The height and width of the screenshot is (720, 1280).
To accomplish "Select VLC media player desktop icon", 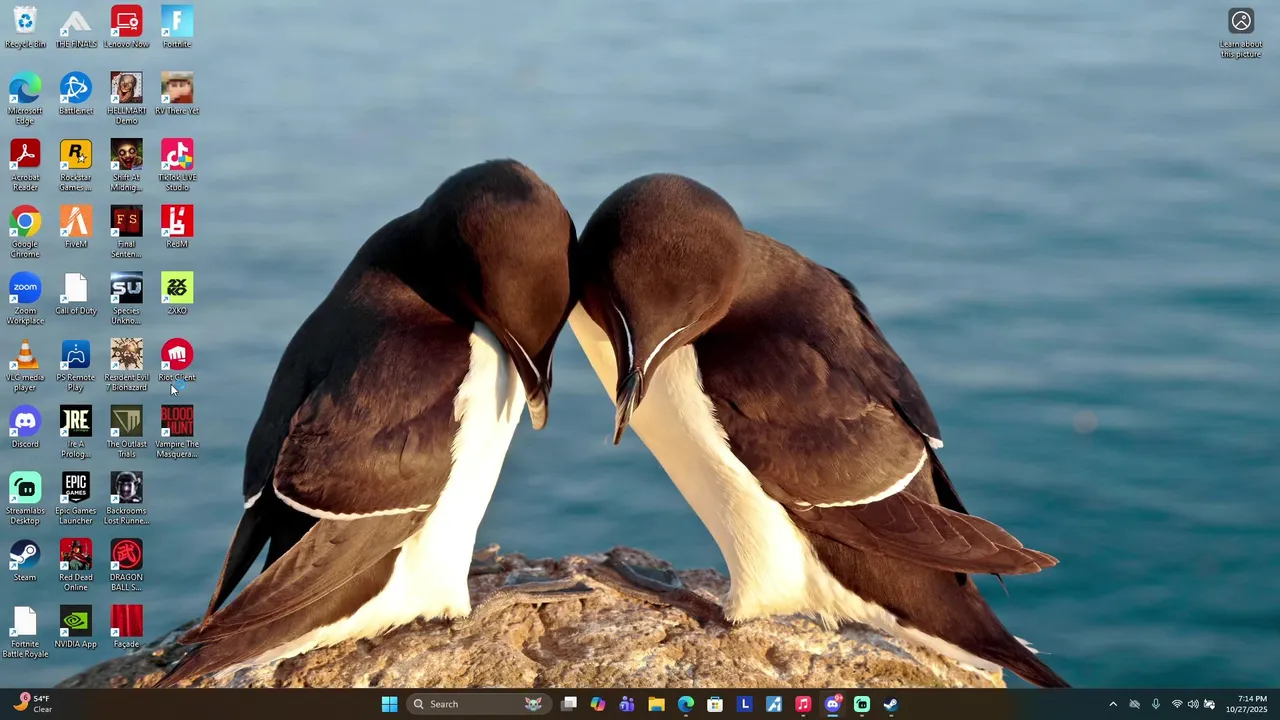I will coord(25,365).
